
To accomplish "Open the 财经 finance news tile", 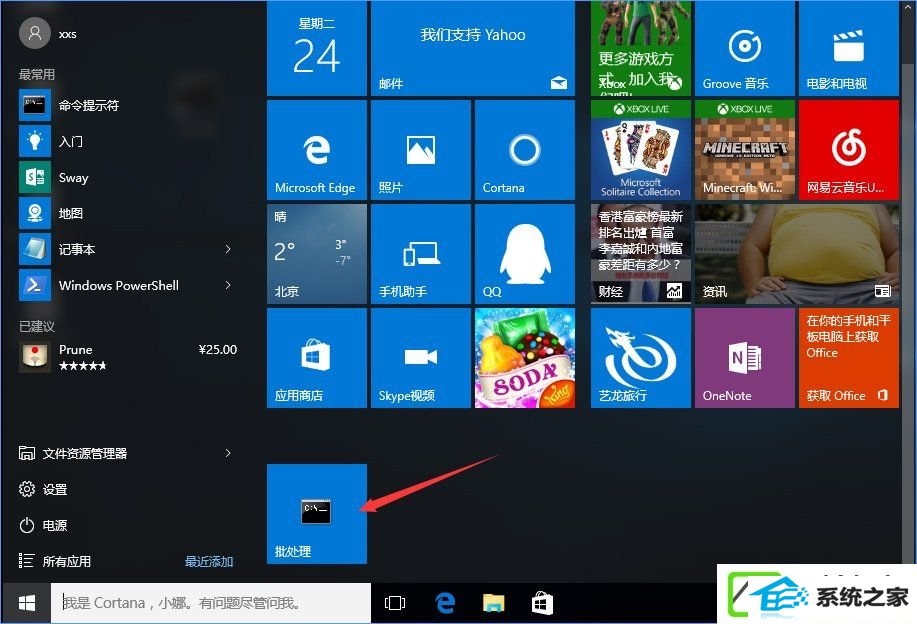I will (640, 254).
